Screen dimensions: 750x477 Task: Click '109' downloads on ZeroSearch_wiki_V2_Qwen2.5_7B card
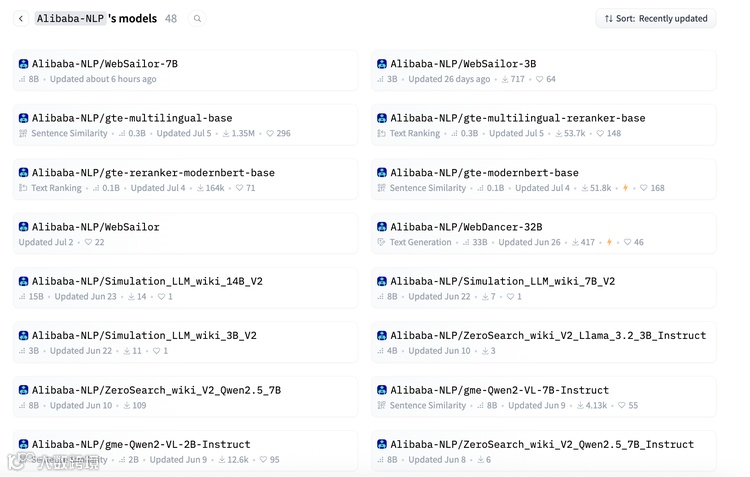[x=139, y=405]
